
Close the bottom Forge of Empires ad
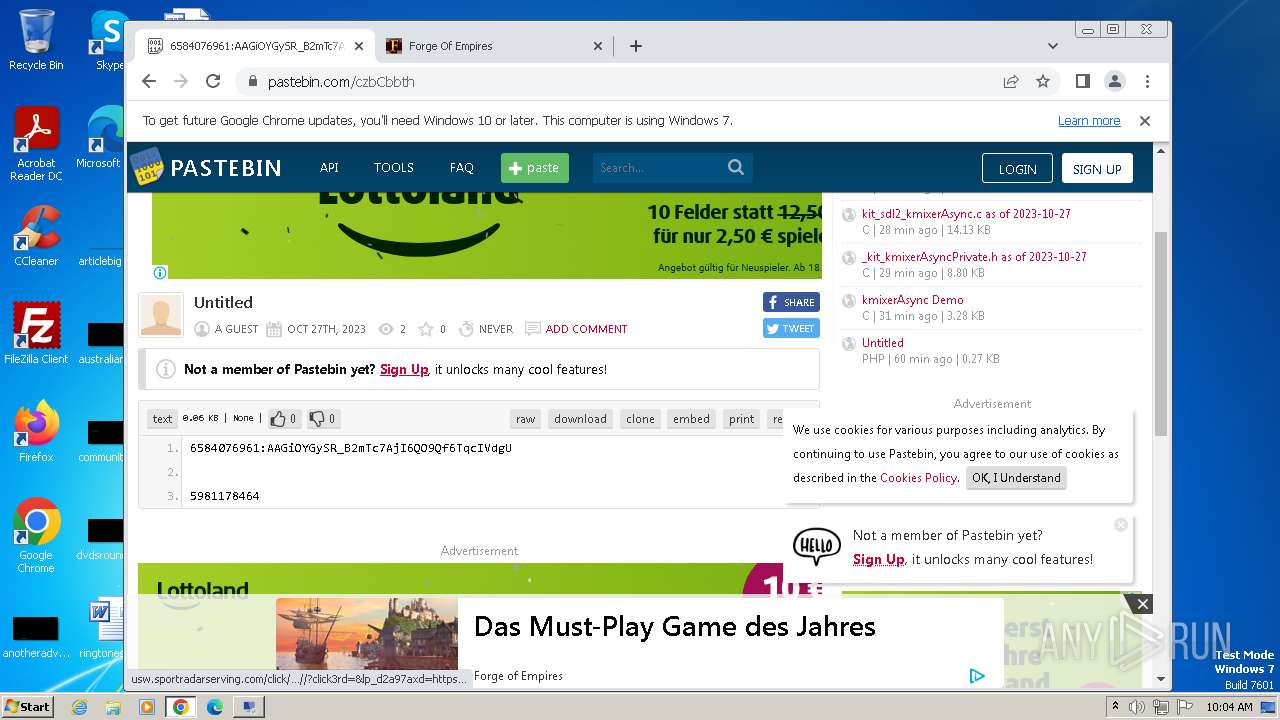click(1142, 604)
